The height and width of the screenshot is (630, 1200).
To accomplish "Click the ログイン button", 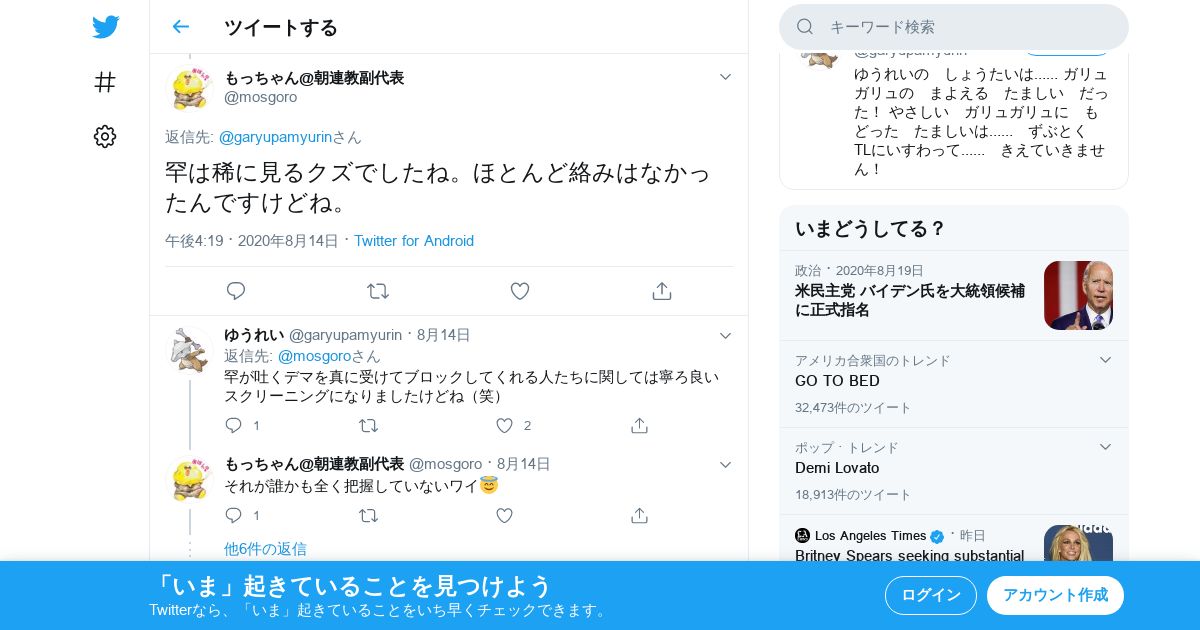I will pyautogui.click(x=931, y=595).
